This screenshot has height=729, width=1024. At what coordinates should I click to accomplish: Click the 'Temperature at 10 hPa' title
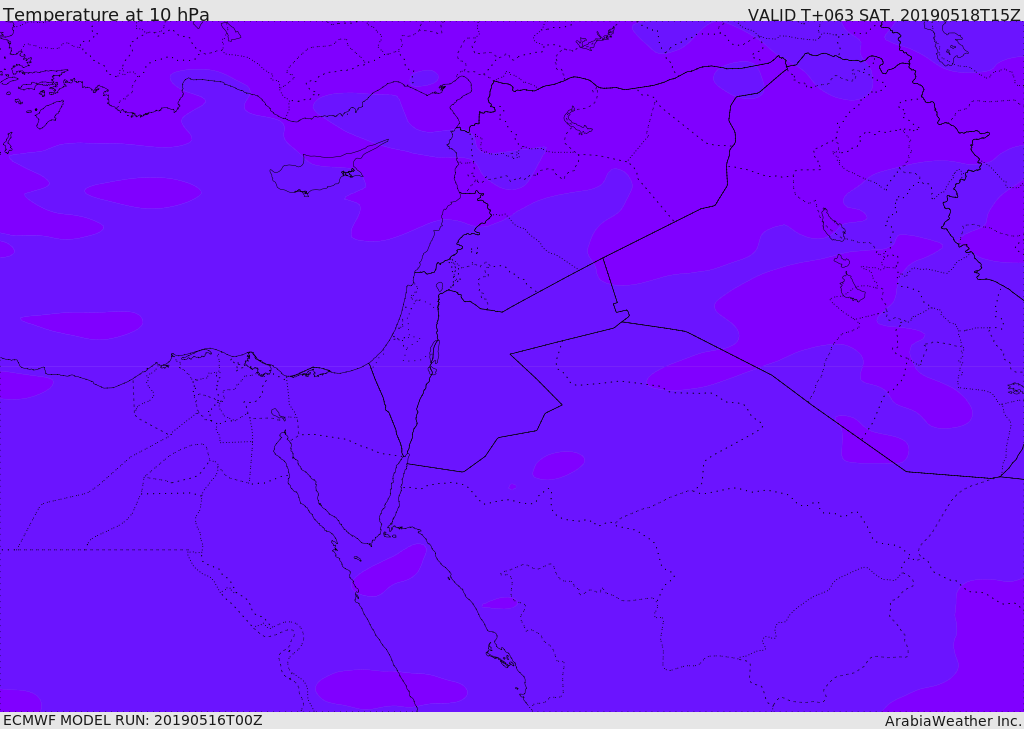point(106,14)
